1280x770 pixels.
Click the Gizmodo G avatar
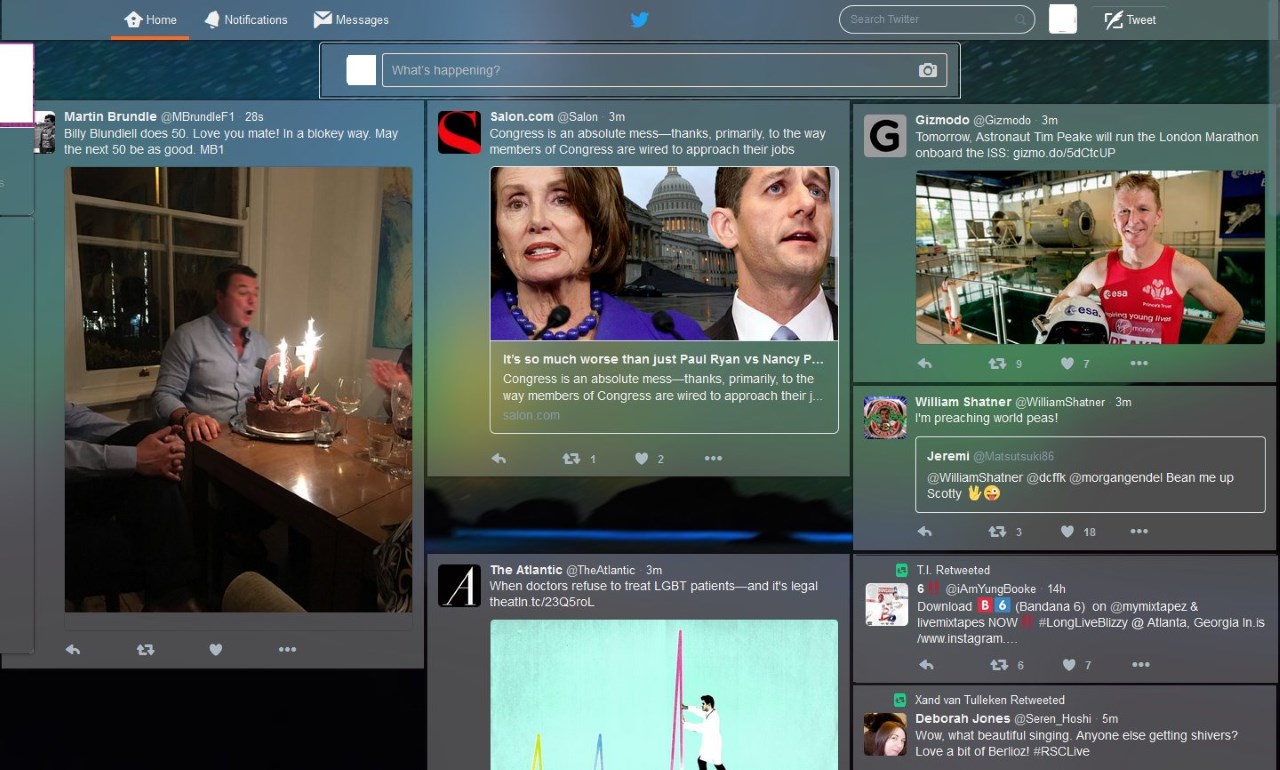[x=885, y=136]
